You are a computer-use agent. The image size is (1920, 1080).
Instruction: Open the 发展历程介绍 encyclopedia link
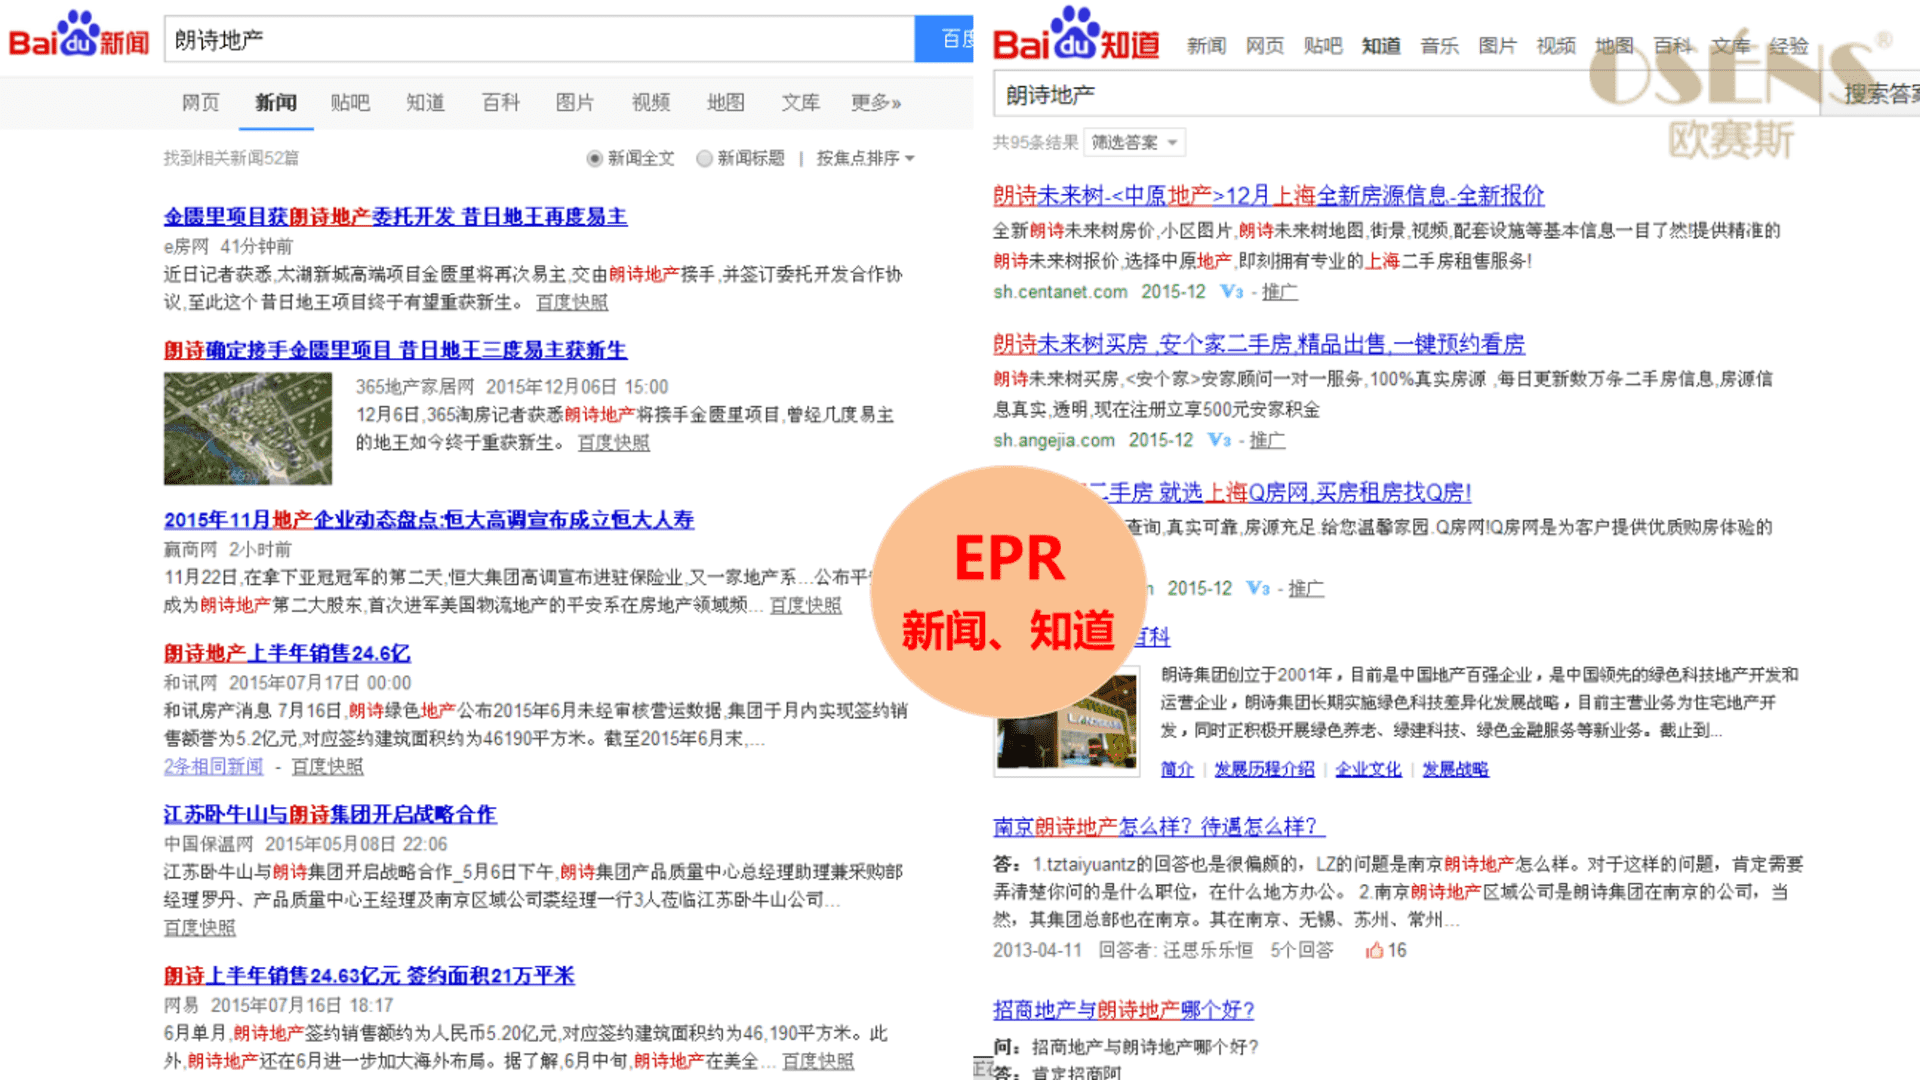pos(1264,769)
